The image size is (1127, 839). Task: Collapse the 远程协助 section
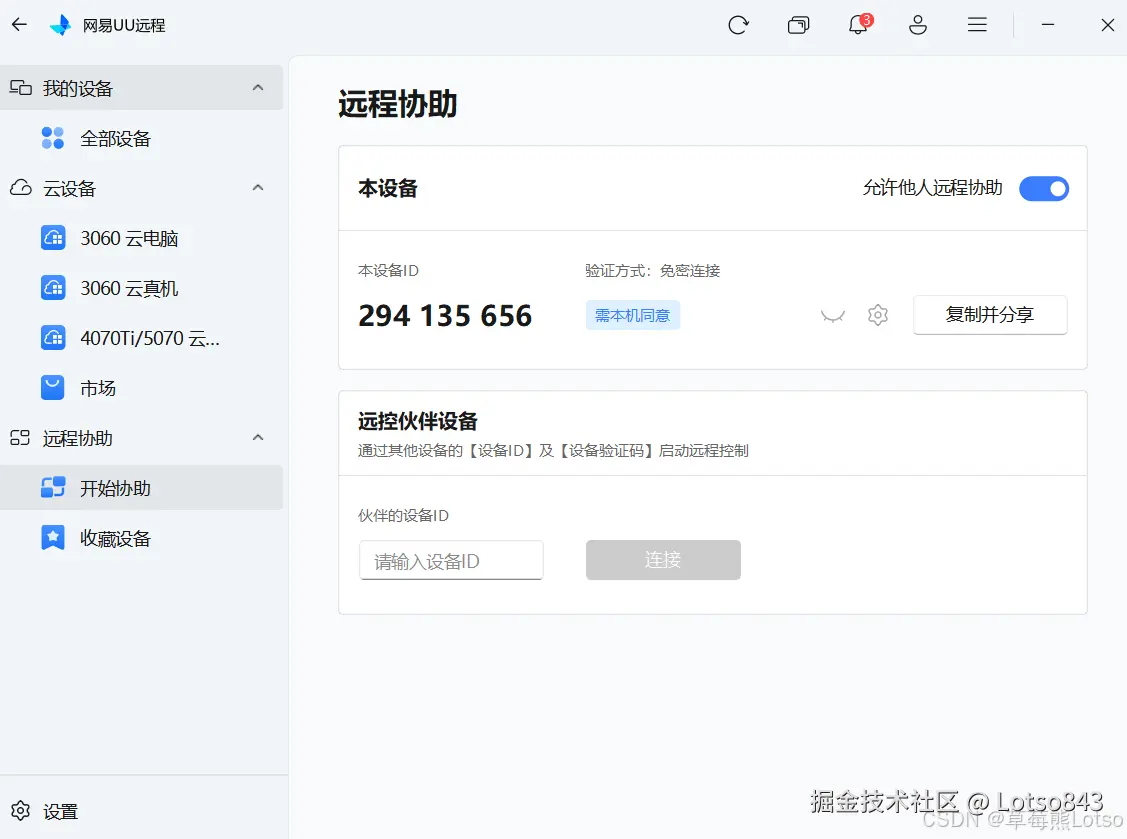[x=257, y=438]
